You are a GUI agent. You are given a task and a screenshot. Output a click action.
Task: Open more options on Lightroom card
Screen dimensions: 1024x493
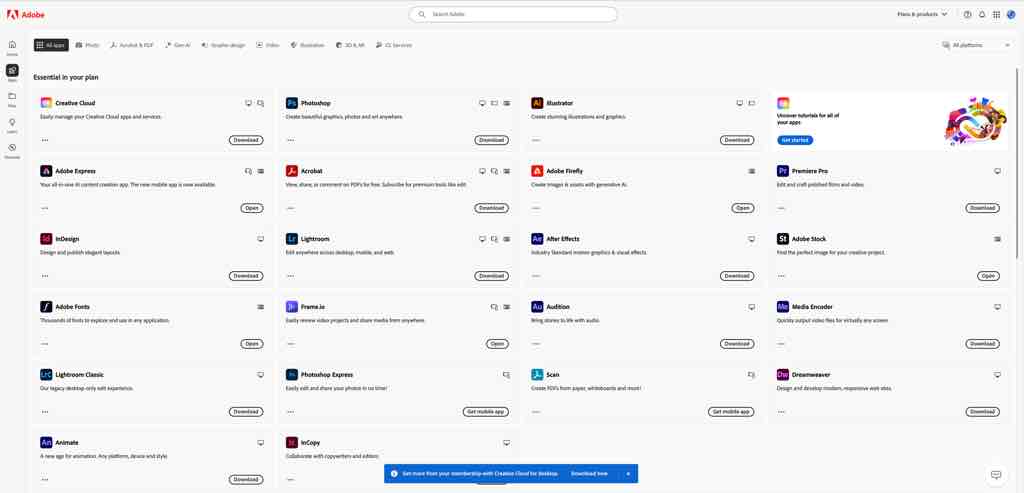tap(290, 276)
